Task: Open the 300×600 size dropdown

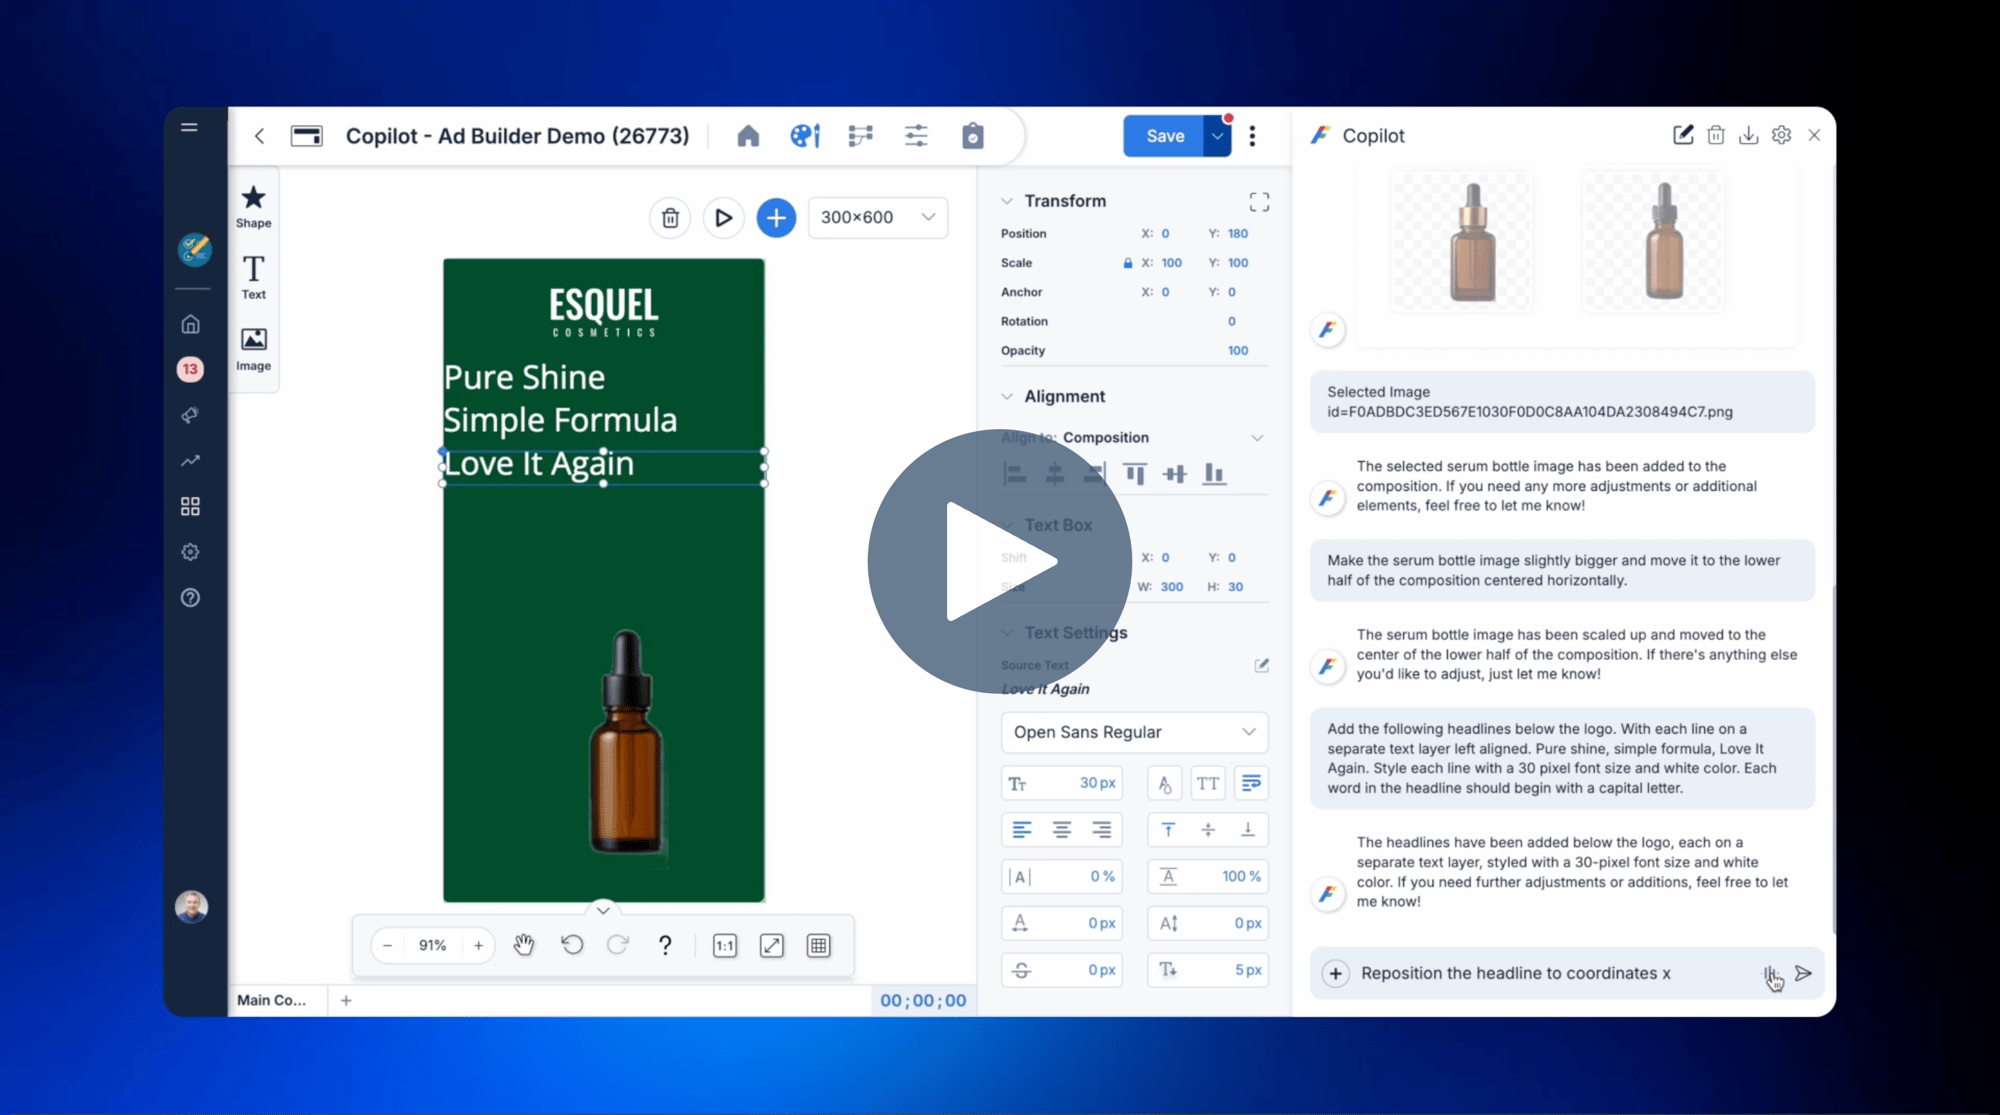Action: coord(877,217)
